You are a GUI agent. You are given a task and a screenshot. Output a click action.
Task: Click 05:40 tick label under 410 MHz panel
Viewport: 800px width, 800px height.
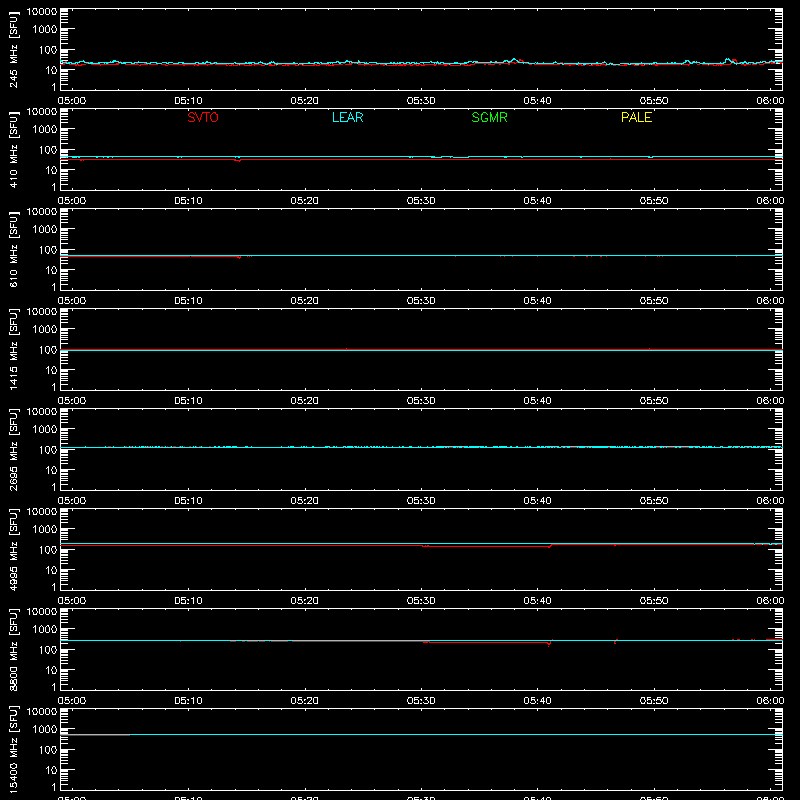click(537, 201)
